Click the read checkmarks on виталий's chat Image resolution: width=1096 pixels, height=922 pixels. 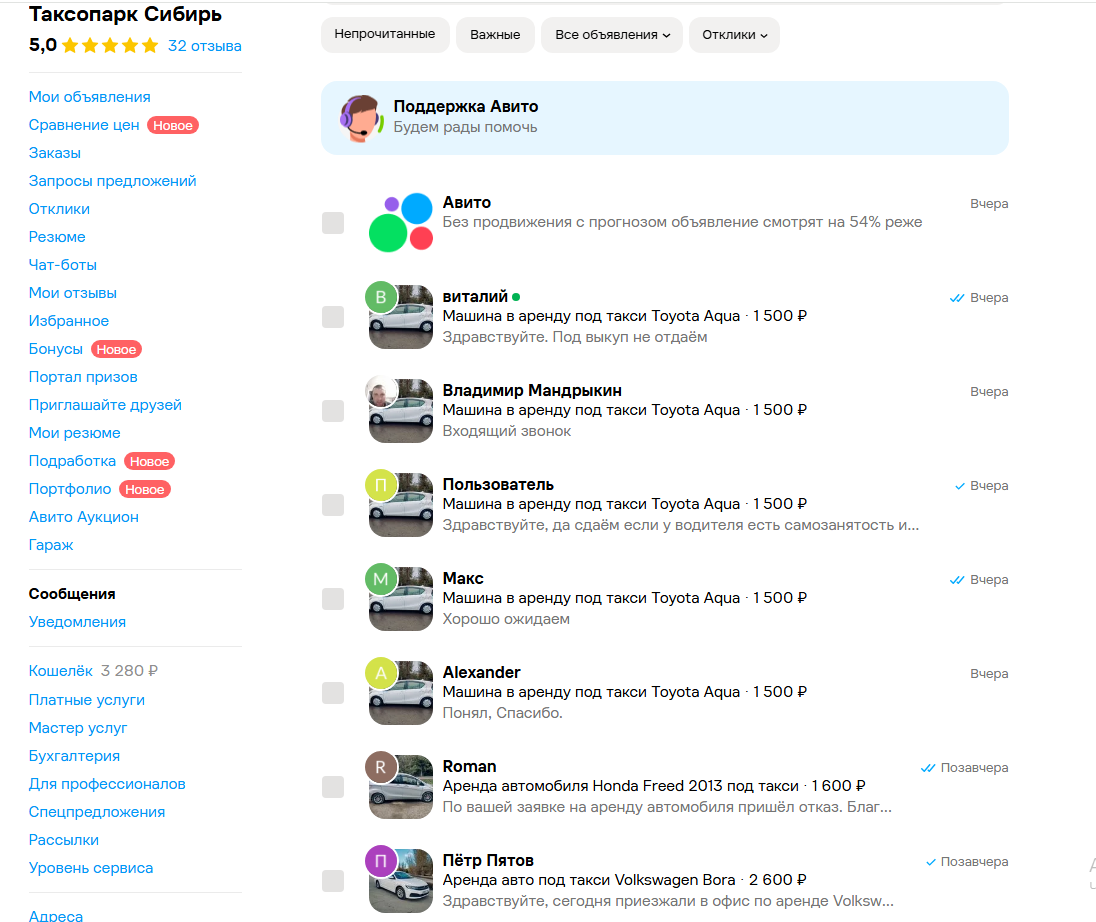pyautogui.click(x=957, y=298)
